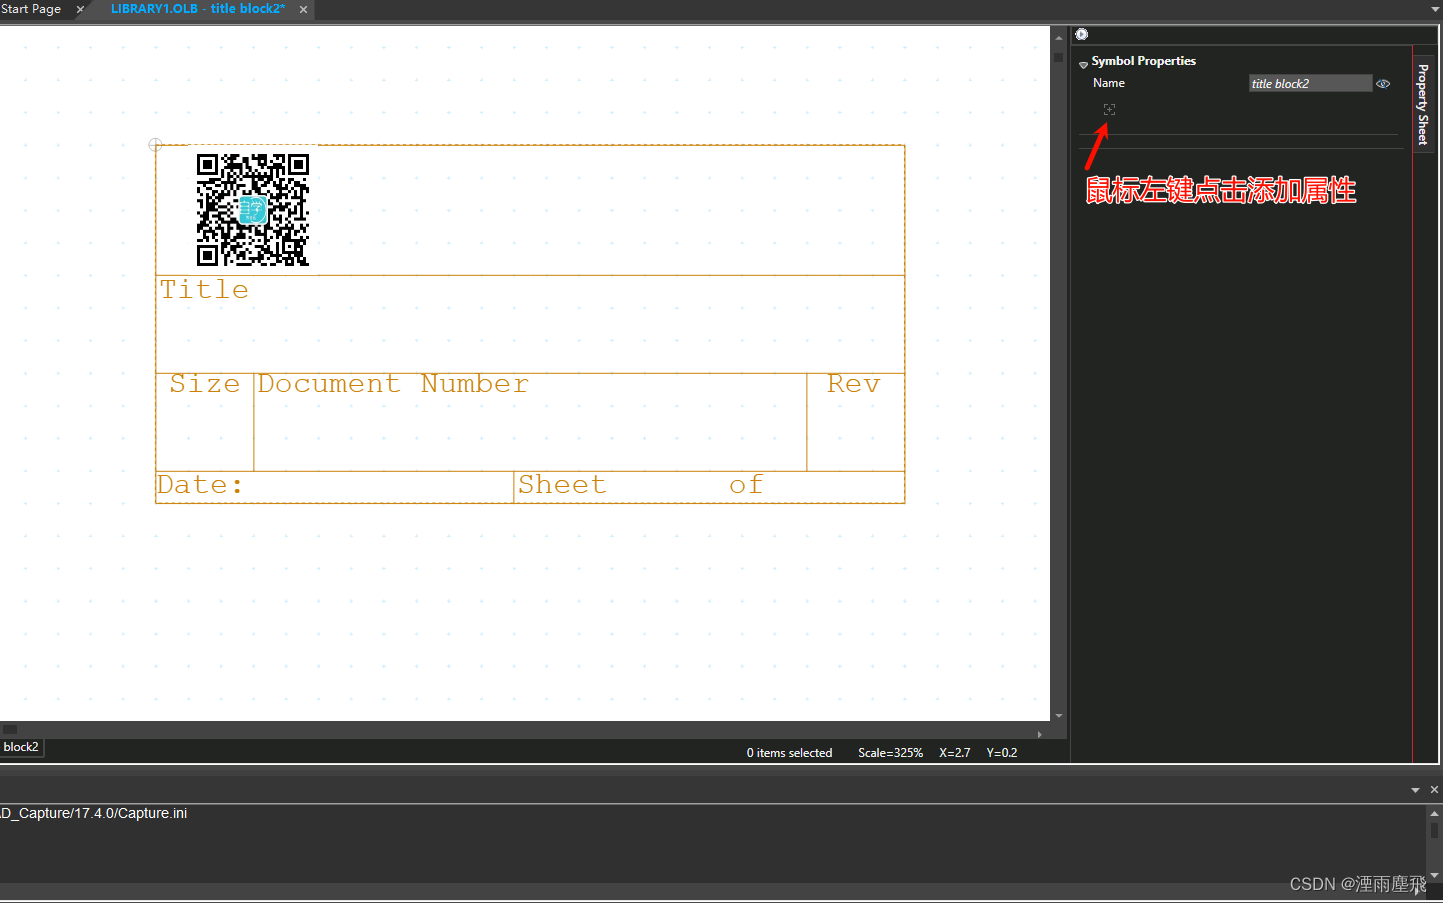Click the output panel scrollbar up arrow
1443x903 pixels.
(1434, 814)
